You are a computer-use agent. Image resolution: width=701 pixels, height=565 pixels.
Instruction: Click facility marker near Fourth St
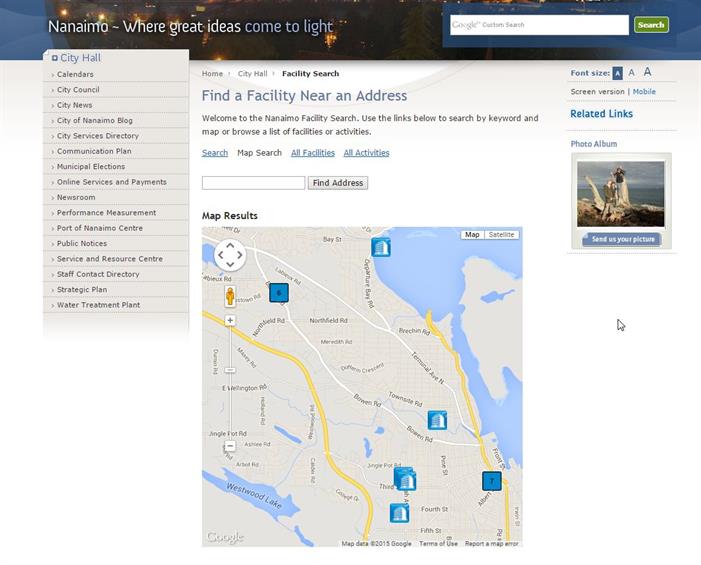[399, 513]
